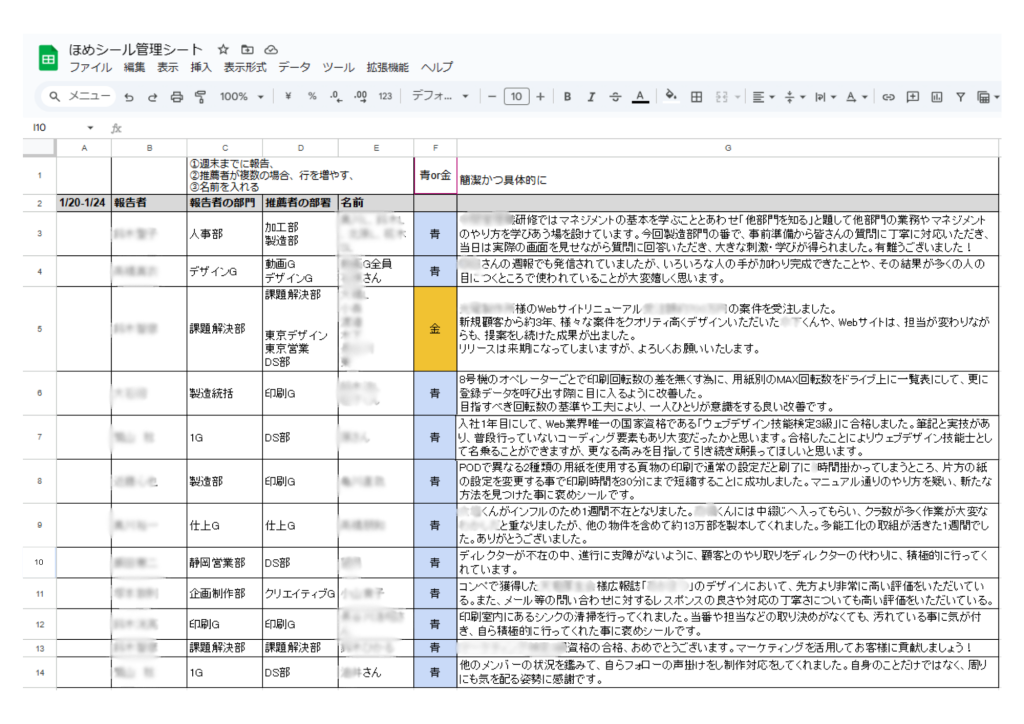Select the 静岡営業部 cell

coord(225,563)
